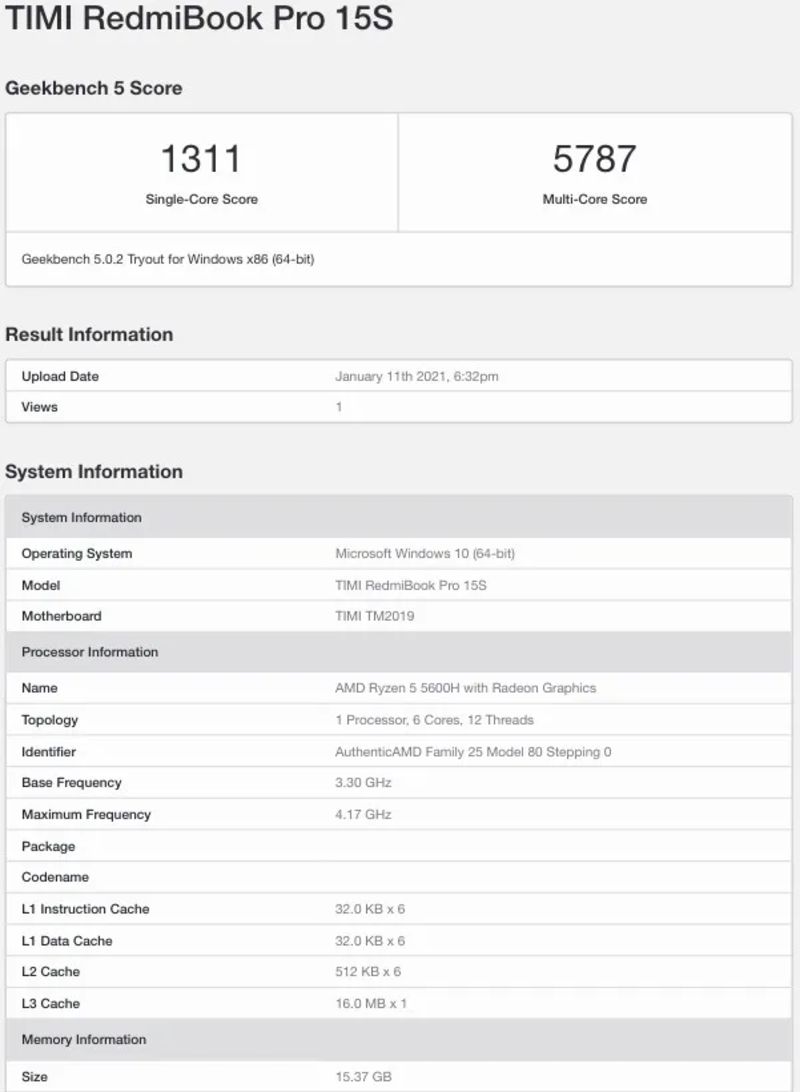Viewport: 800px width, 1092px height.
Task: Click the 'Geekbench 5.0.2 Tryout for Windows x86 (64-bit)' text
Action: (168, 259)
